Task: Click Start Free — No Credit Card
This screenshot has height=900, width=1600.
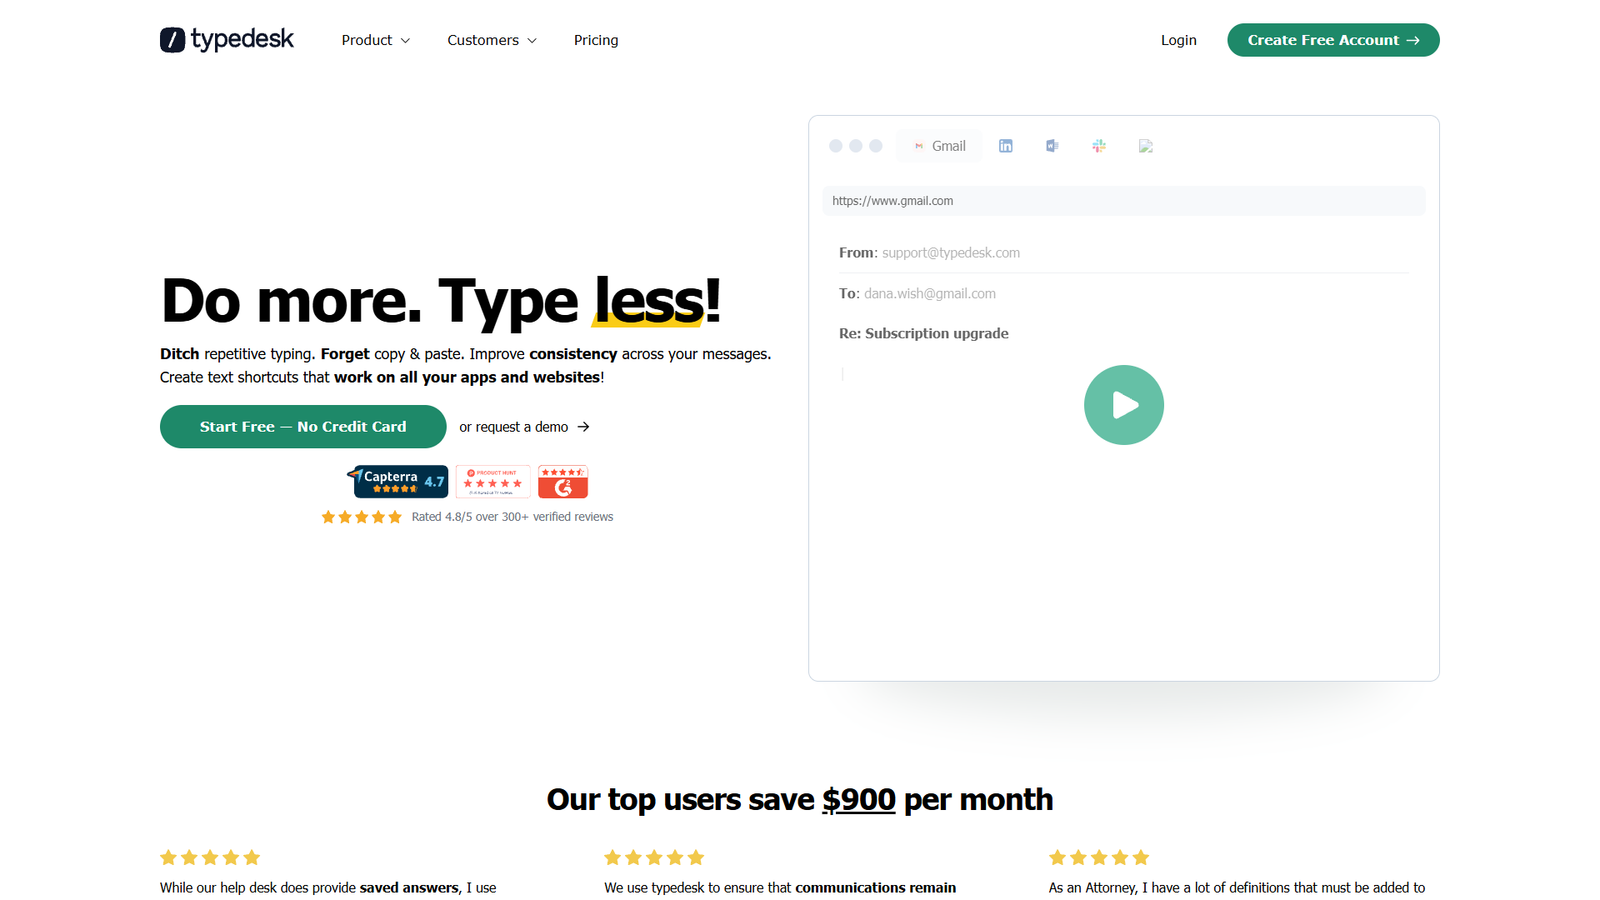Action: click(x=303, y=426)
